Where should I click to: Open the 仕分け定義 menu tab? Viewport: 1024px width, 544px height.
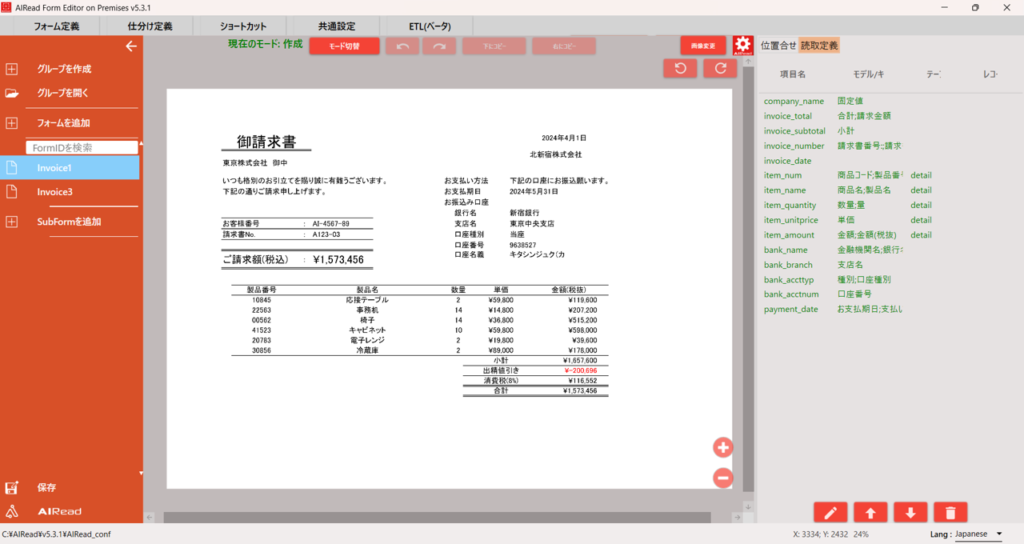point(150,25)
